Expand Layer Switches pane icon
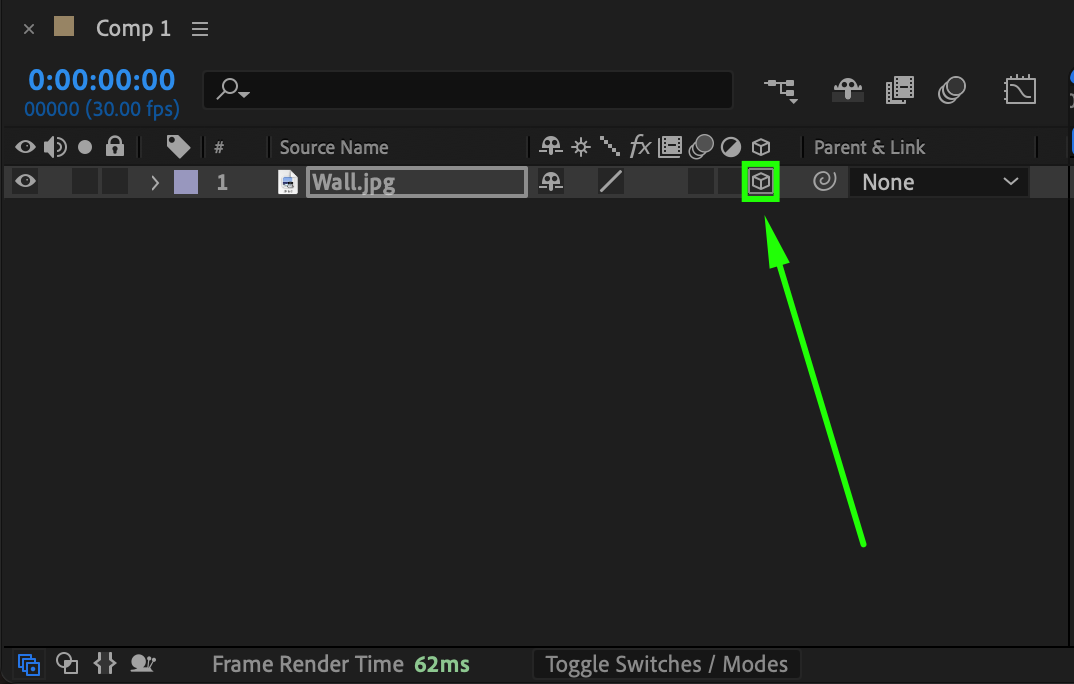Image resolution: width=1074 pixels, height=684 pixels. click(29, 664)
